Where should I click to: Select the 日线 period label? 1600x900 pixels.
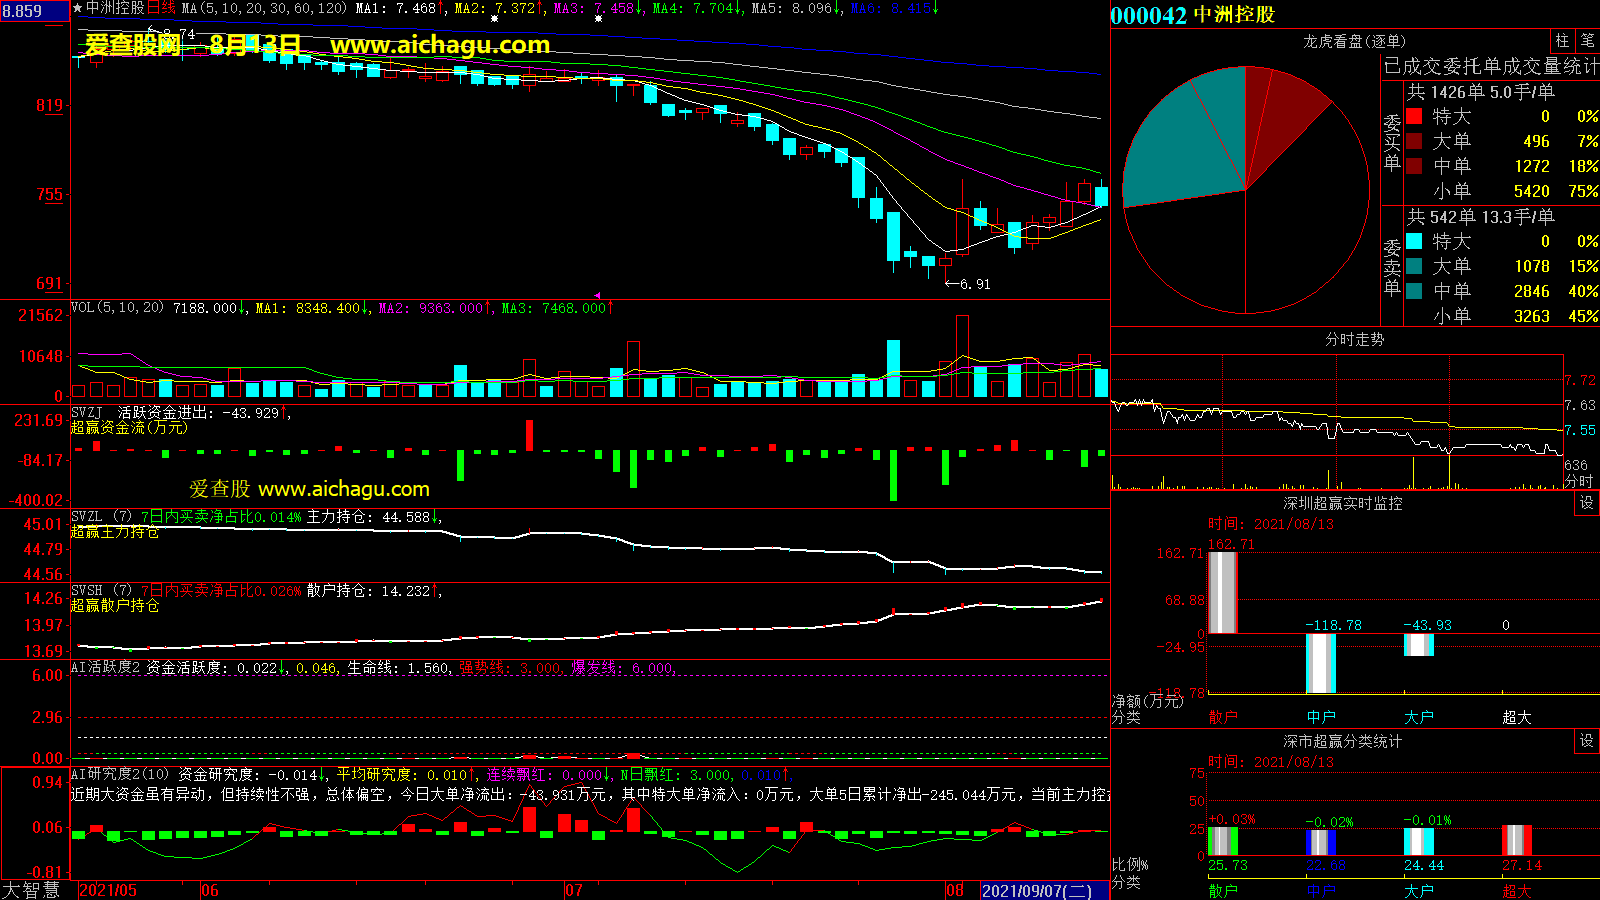point(161,8)
